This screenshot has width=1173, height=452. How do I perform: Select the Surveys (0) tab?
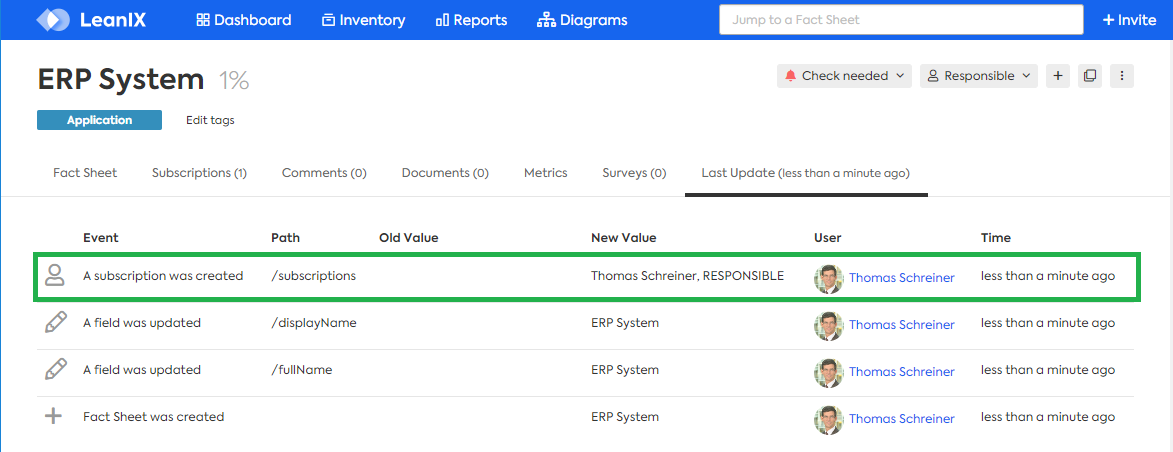click(x=634, y=173)
